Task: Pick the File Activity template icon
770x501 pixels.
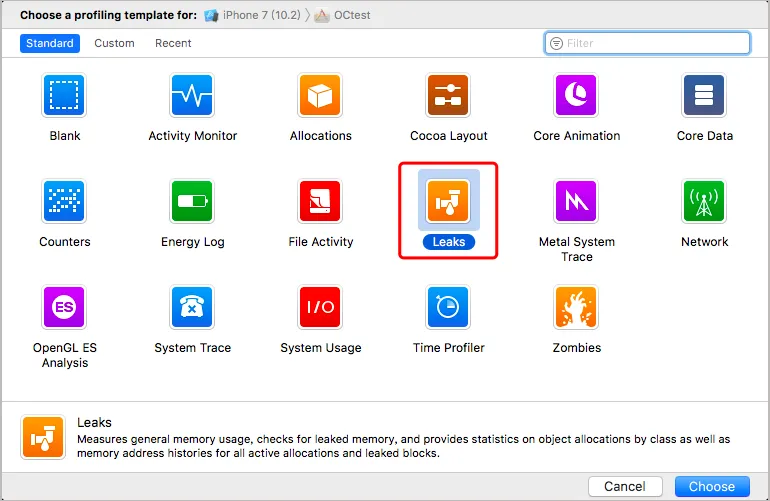Action: (320, 201)
